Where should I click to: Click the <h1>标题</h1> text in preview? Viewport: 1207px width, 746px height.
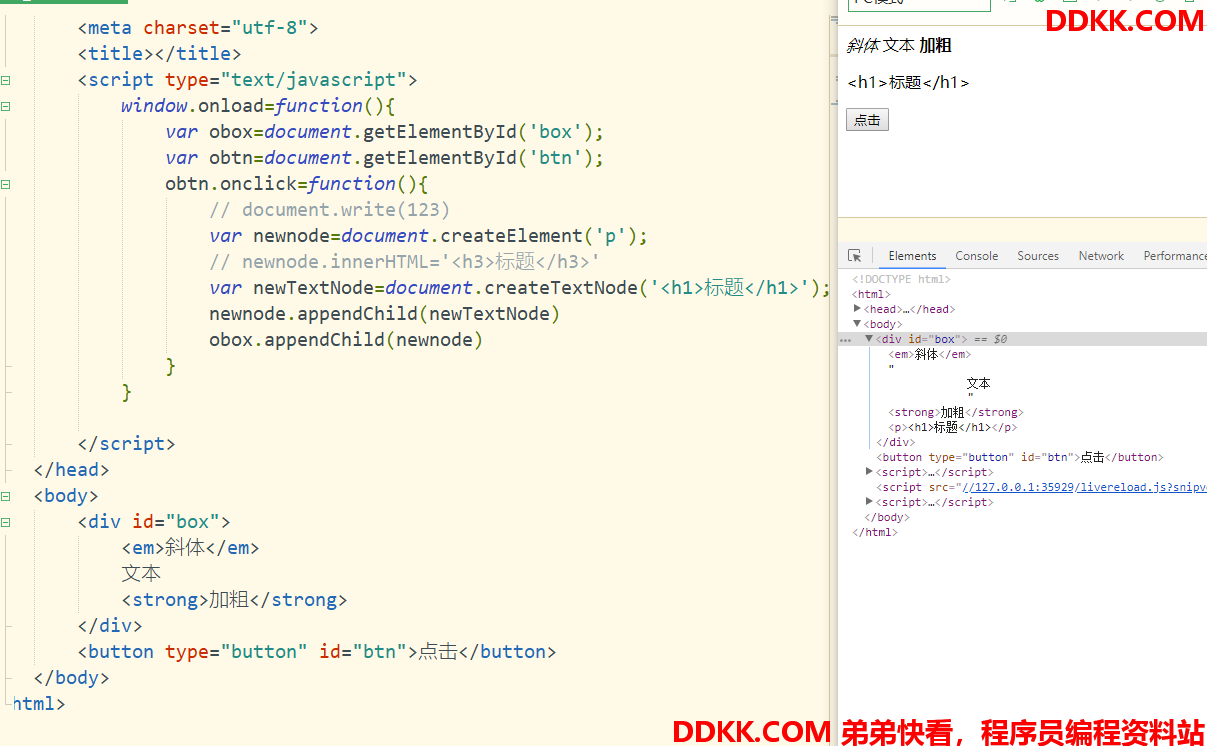[x=908, y=82]
